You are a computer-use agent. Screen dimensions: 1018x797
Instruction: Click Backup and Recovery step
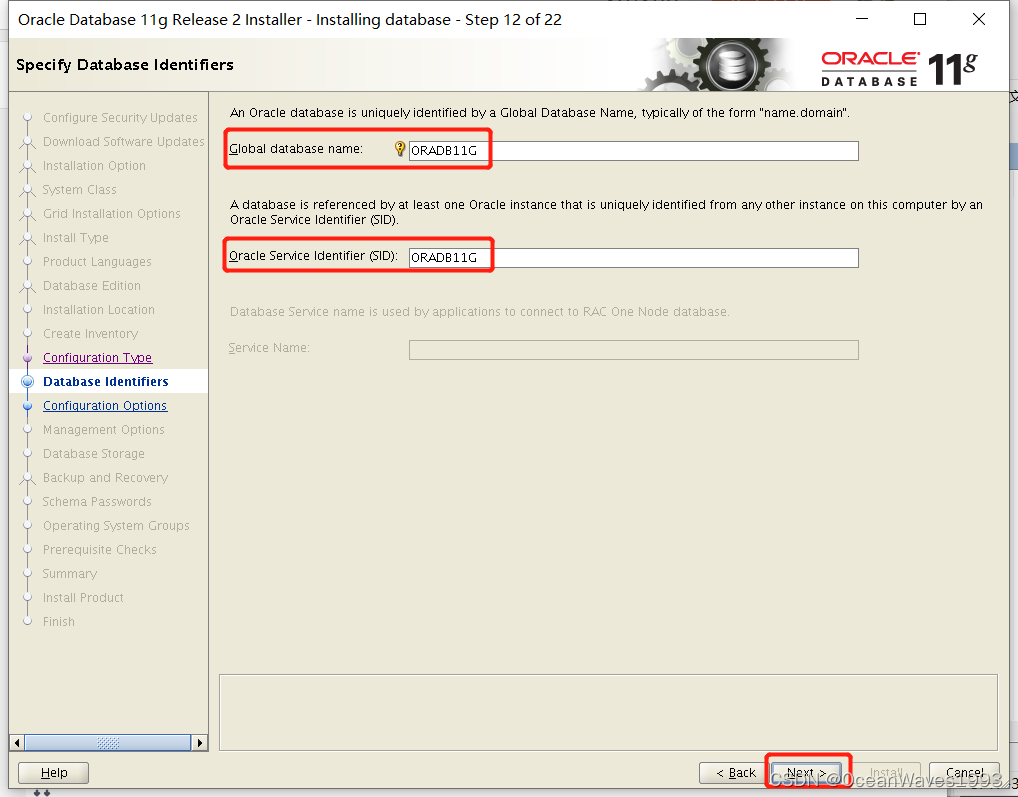(x=105, y=478)
